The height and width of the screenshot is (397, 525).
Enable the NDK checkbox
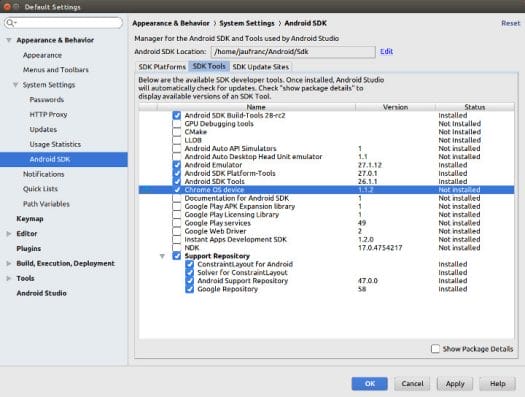177,248
